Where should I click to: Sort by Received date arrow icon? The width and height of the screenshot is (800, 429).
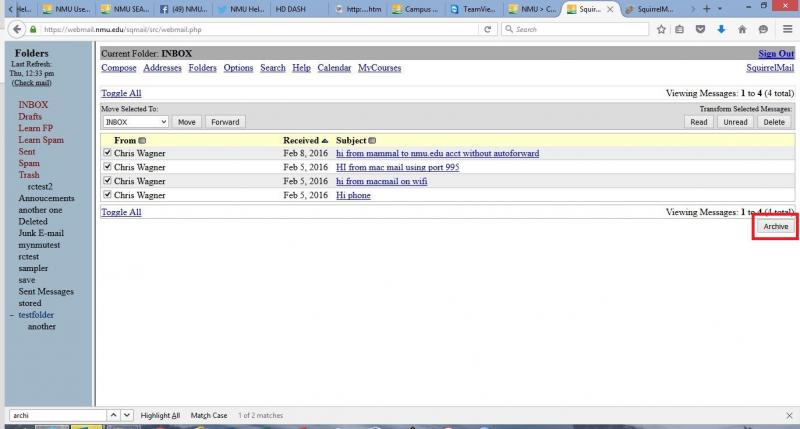(324, 141)
